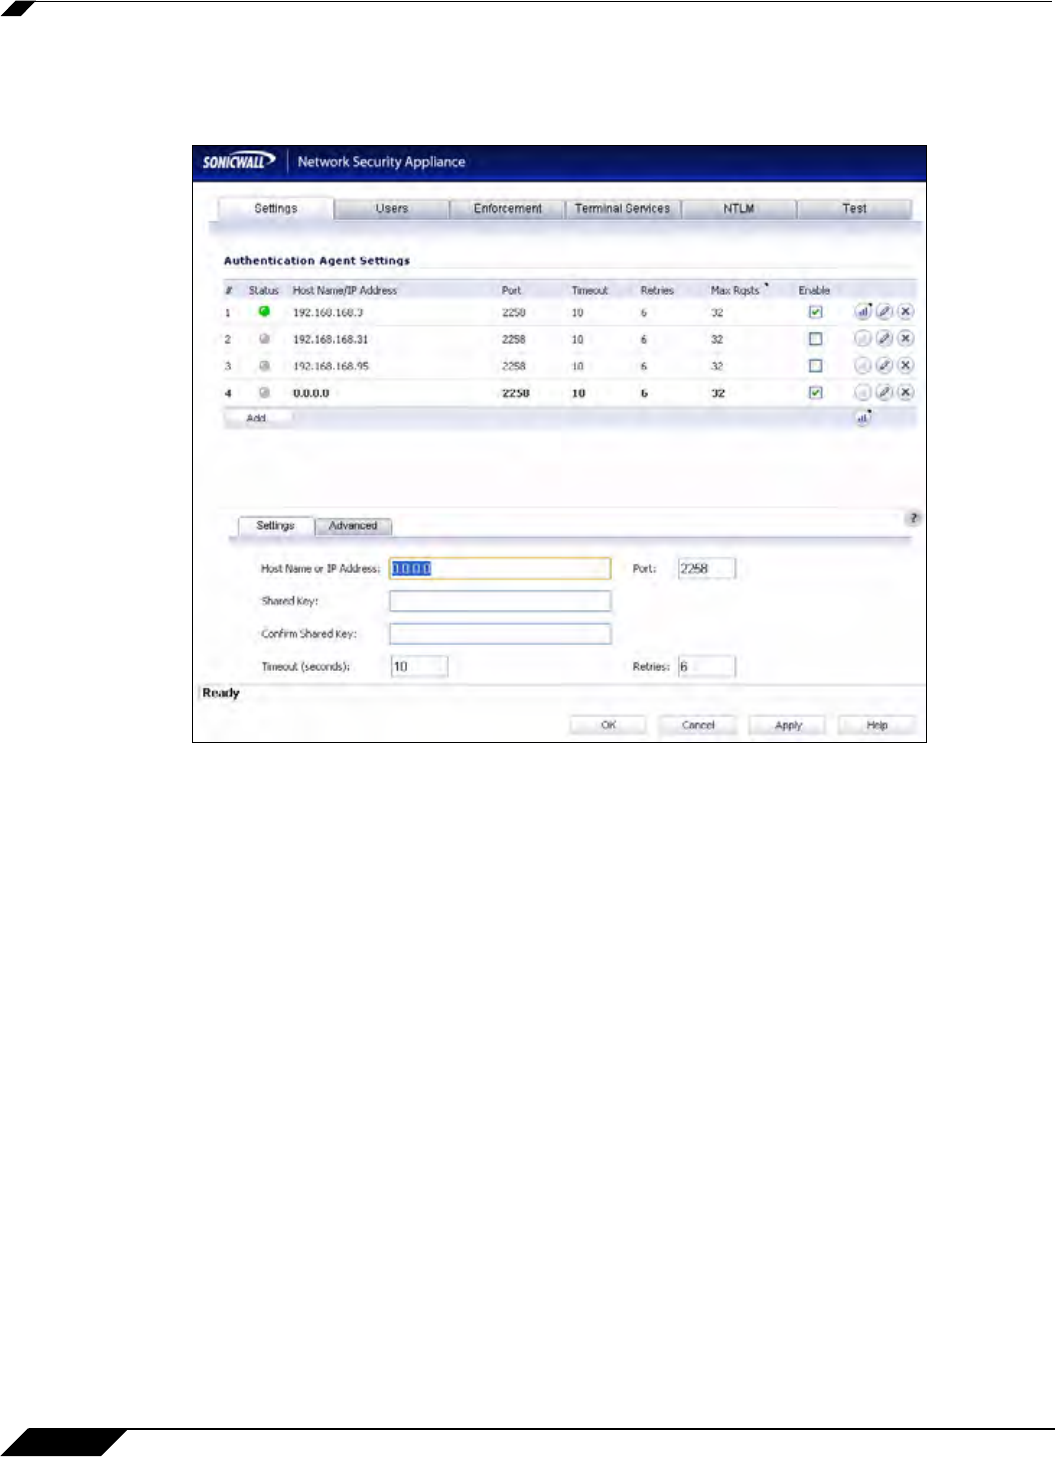
Task: Switch to the Users tab
Action: (x=392, y=209)
